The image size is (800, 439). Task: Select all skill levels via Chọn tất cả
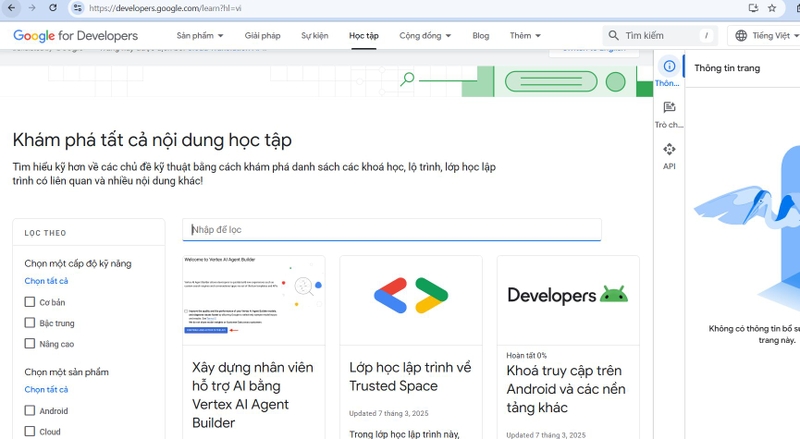(46, 281)
